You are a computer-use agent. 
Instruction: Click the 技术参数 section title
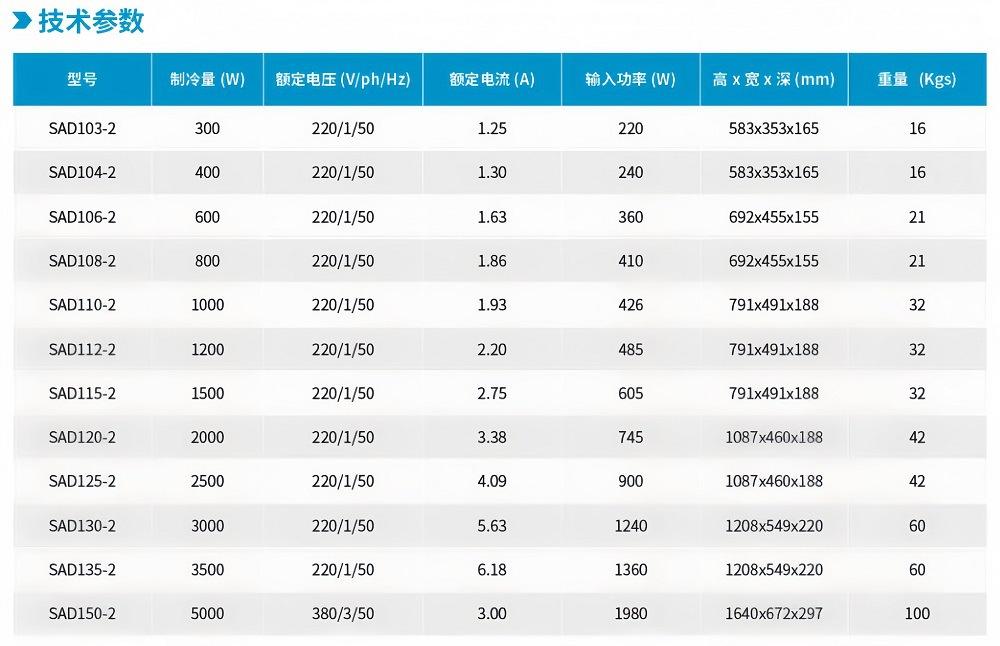(91, 21)
